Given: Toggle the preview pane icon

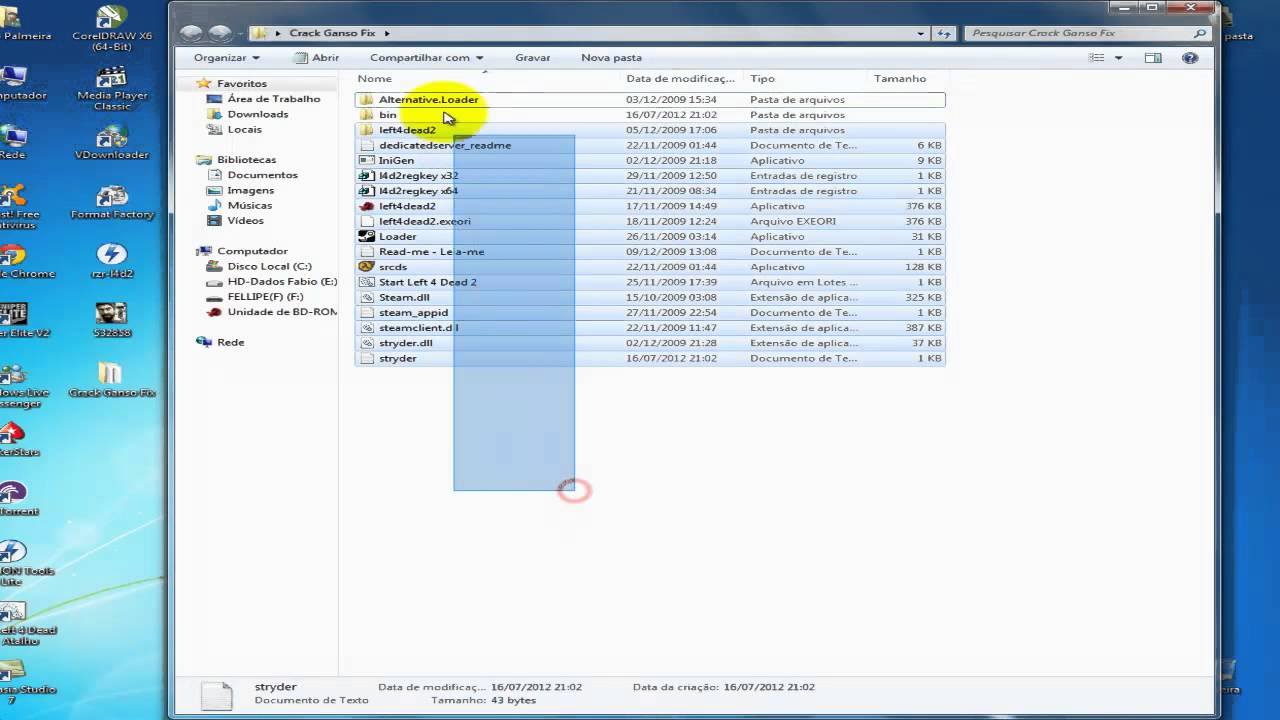Looking at the screenshot, I should click(x=1153, y=58).
